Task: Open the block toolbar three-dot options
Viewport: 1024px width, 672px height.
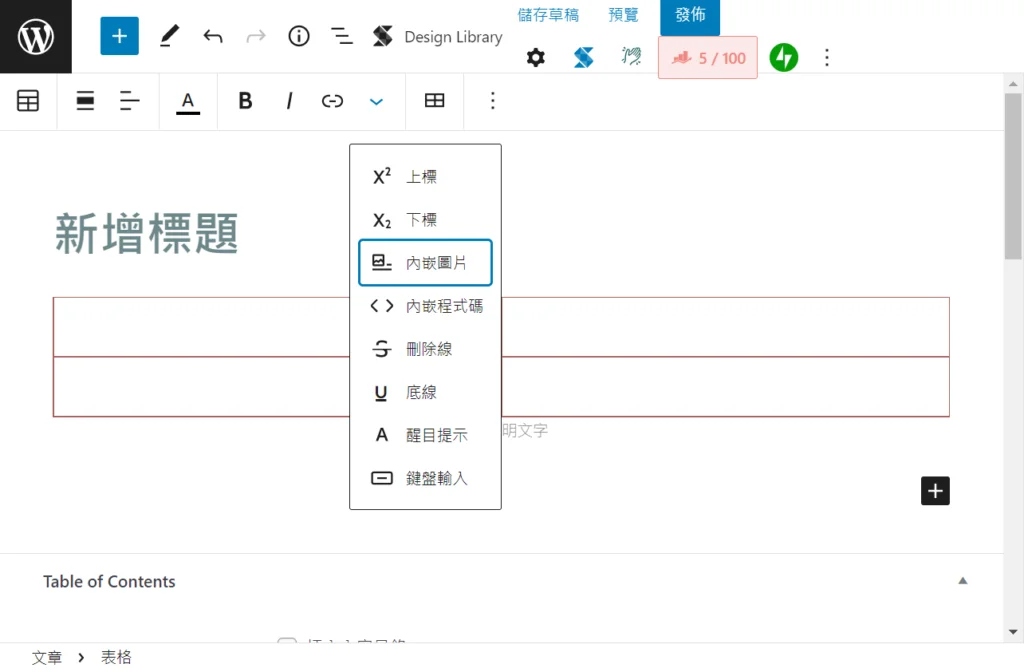Action: click(x=492, y=101)
